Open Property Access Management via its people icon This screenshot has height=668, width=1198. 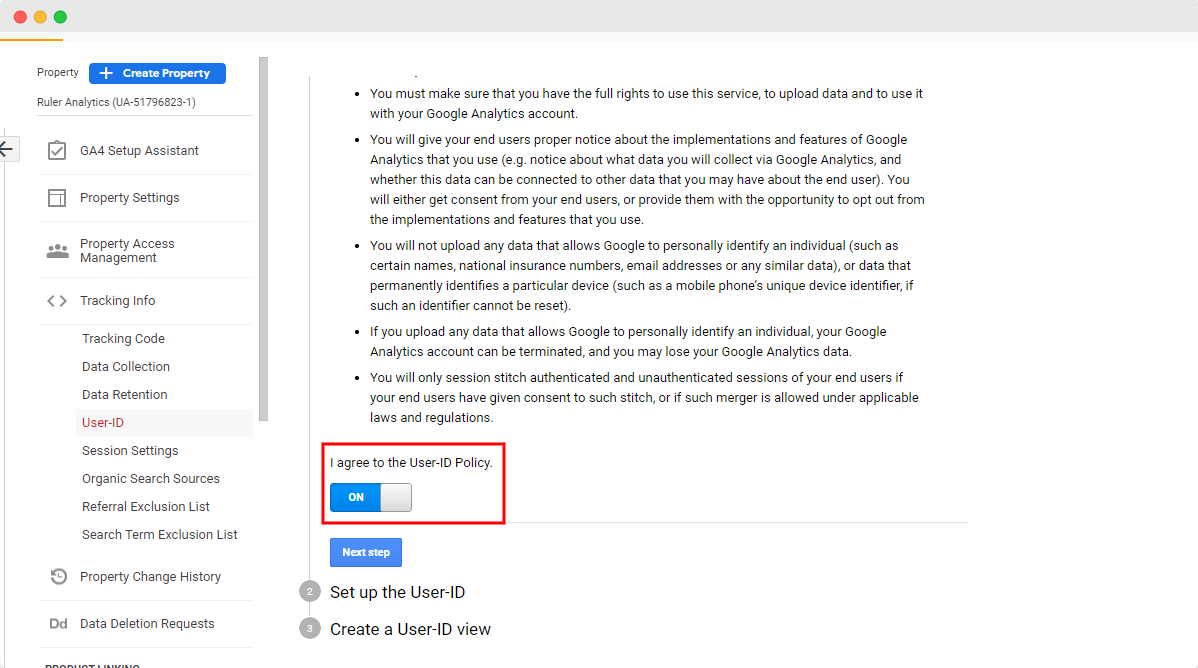(56, 249)
